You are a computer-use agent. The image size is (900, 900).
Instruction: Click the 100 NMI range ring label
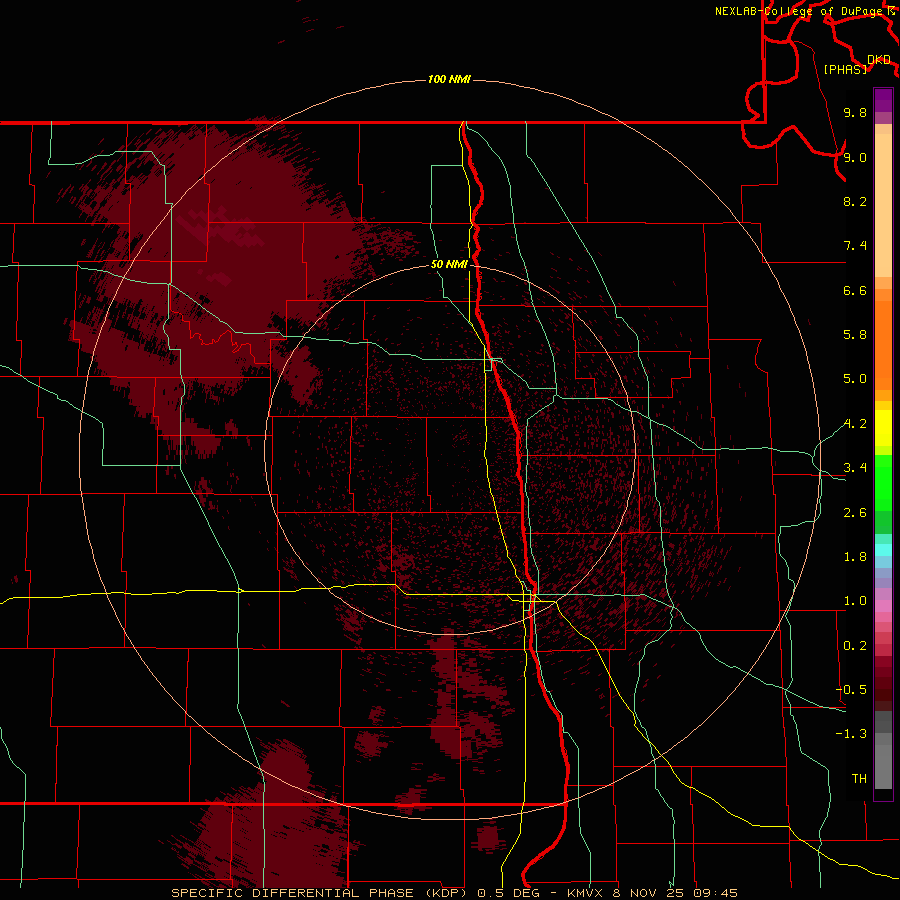(x=449, y=79)
